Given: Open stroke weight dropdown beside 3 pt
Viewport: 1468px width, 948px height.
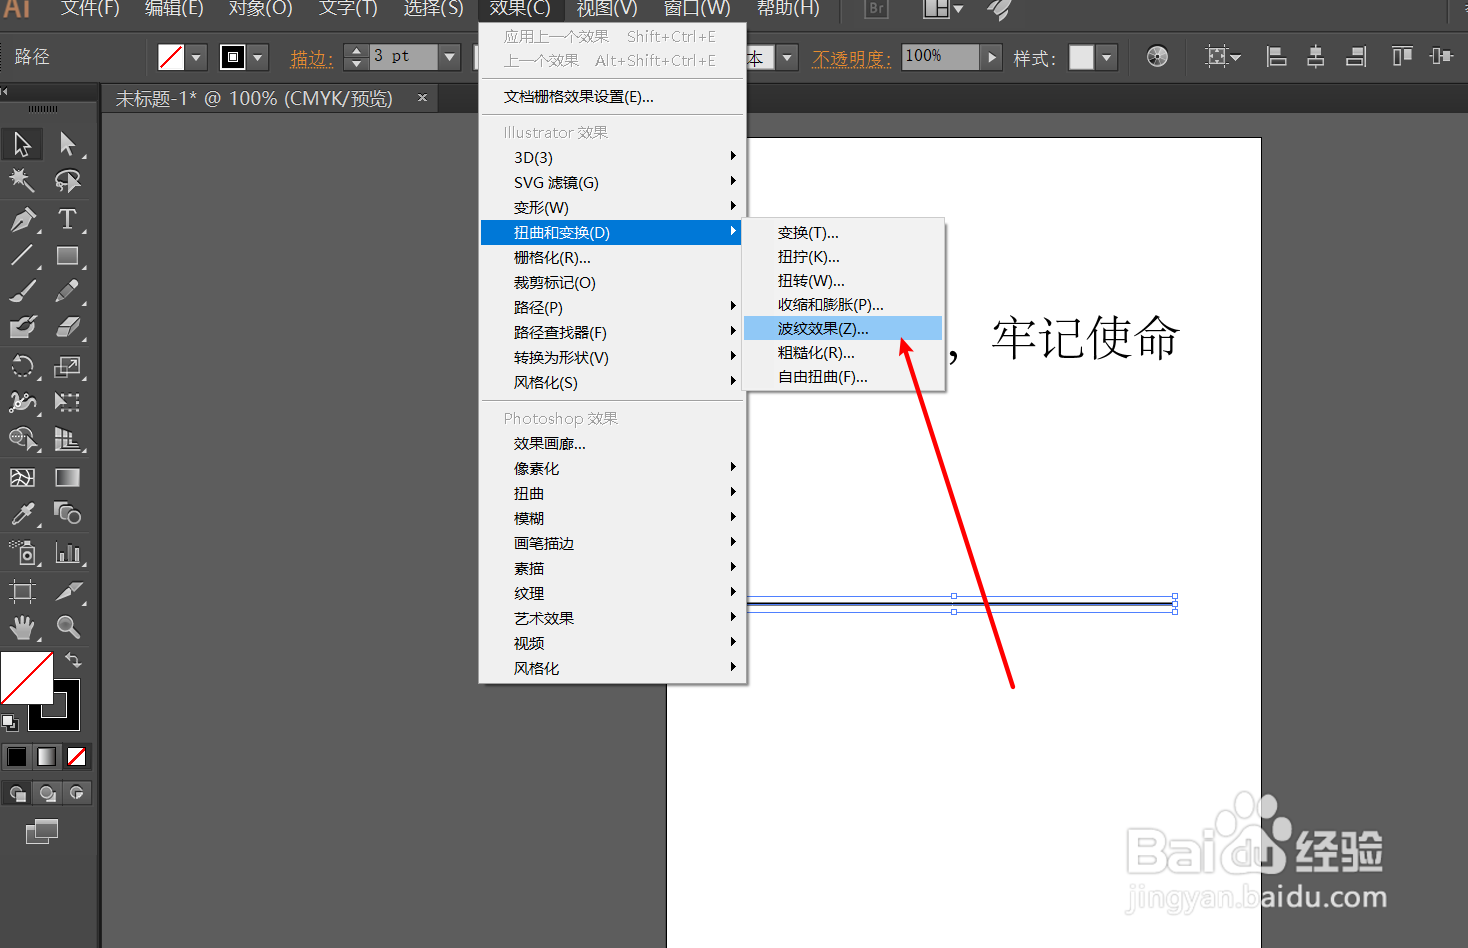Looking at the screenshot, I should (x=450, y=57).
